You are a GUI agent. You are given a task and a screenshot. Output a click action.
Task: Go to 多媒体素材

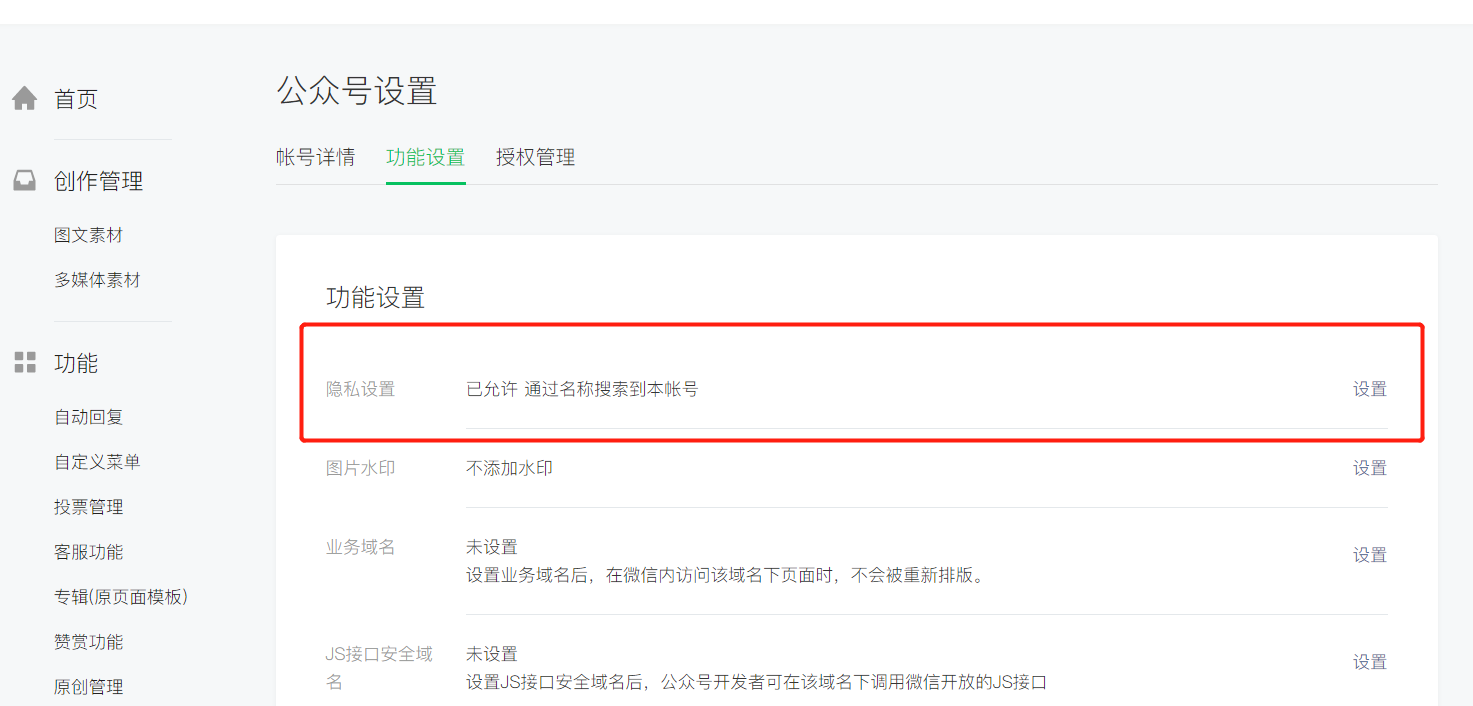click(x=97, y=280)
